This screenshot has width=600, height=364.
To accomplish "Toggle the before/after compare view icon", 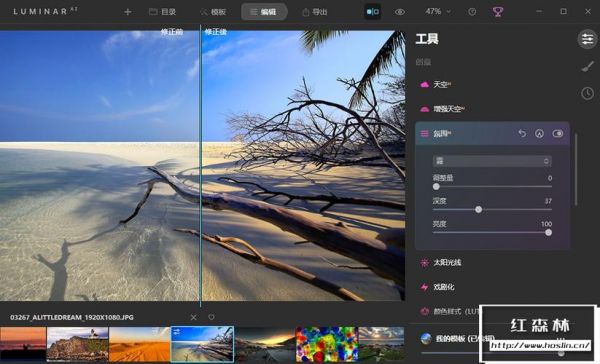I will 372,12.
